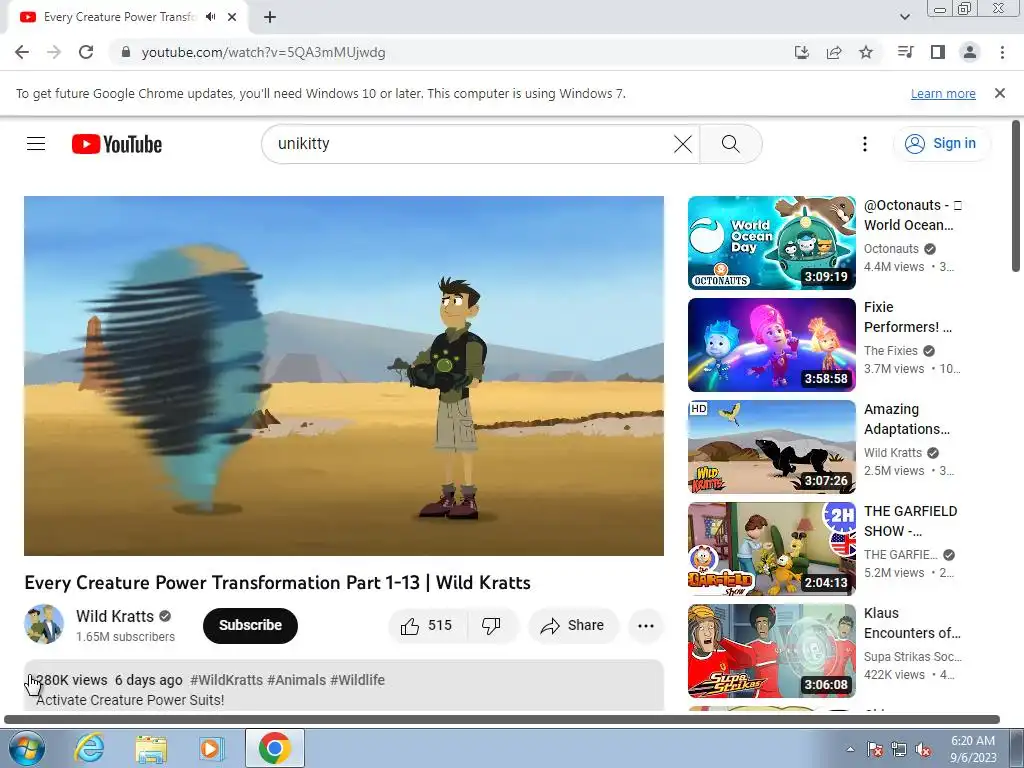Like the video with 515 likes

428,626
